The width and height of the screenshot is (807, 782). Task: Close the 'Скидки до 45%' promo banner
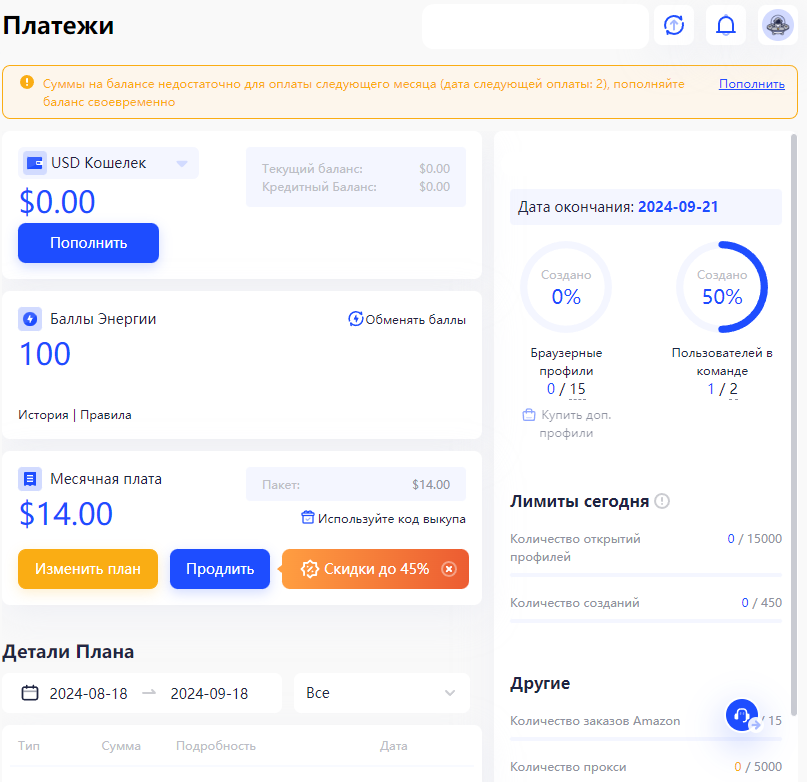coord(449,569)
